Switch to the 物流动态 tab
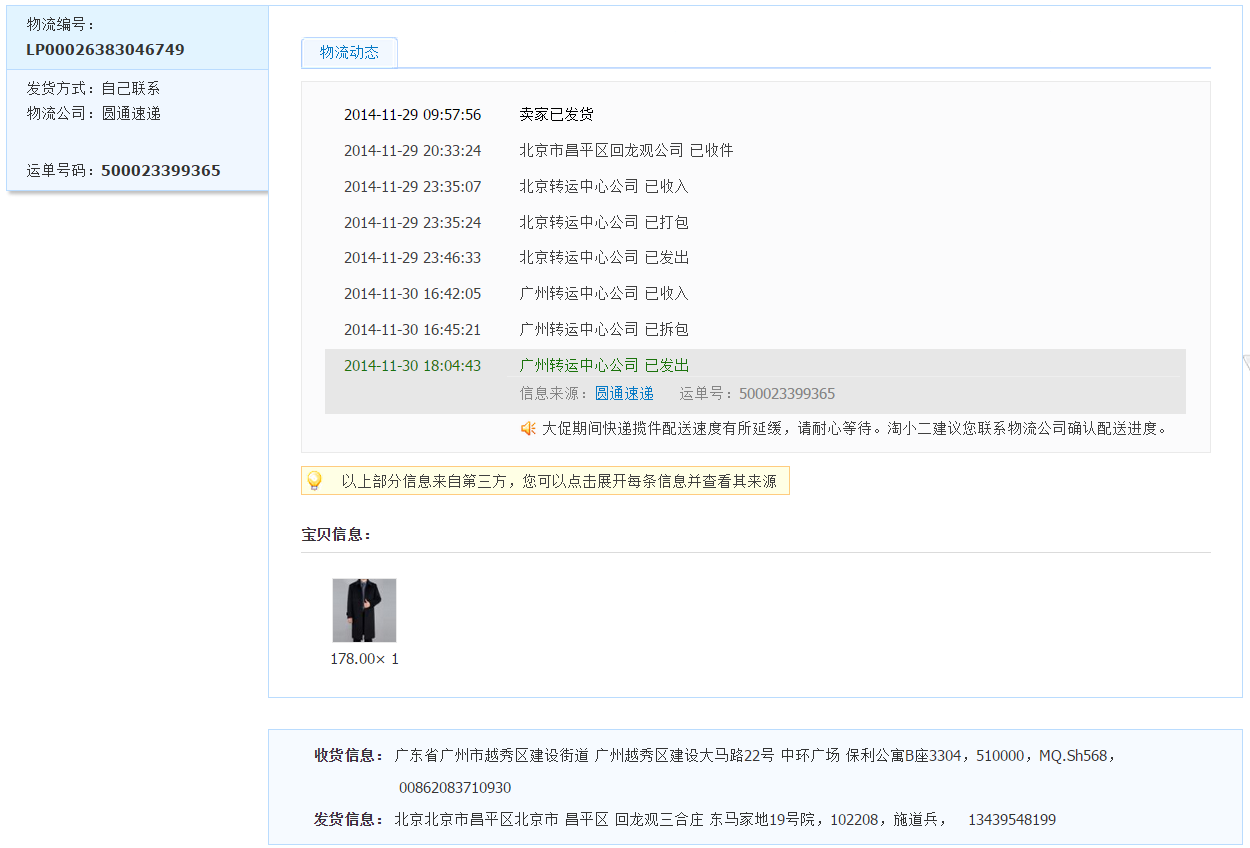1250x848 pixels. tap(349, 53)
